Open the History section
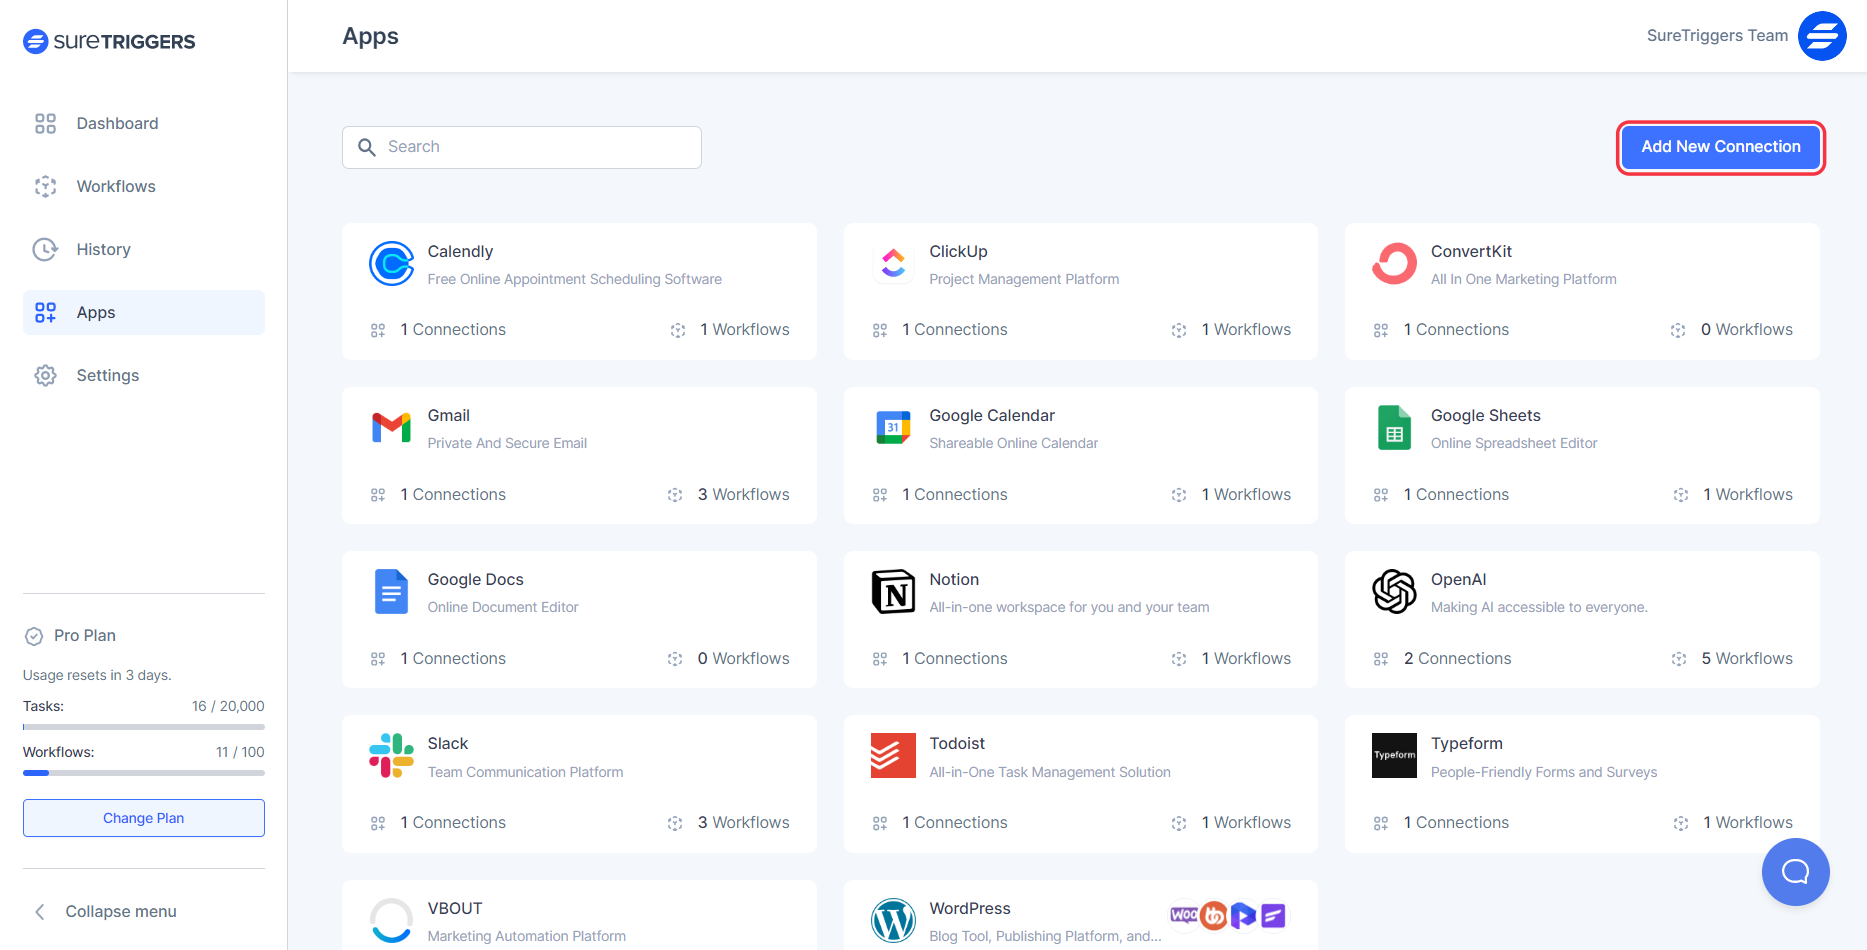This screenshot has height=950, width=1867. pos(144,249)
